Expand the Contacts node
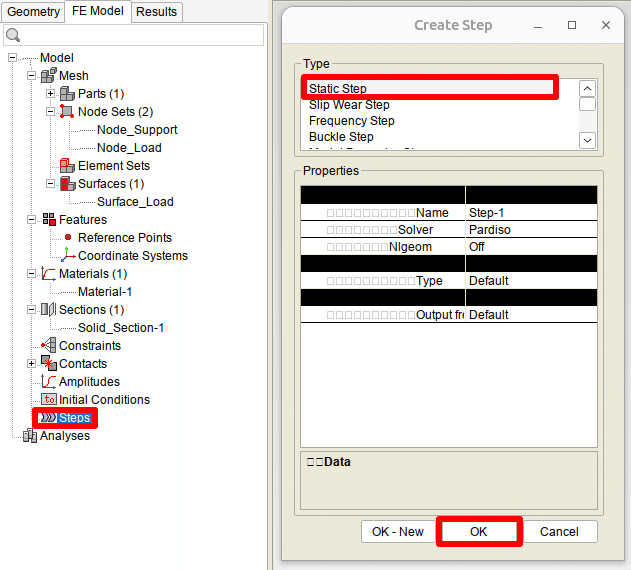The width and height of the screenshot is (631, 570). [31, 363]
